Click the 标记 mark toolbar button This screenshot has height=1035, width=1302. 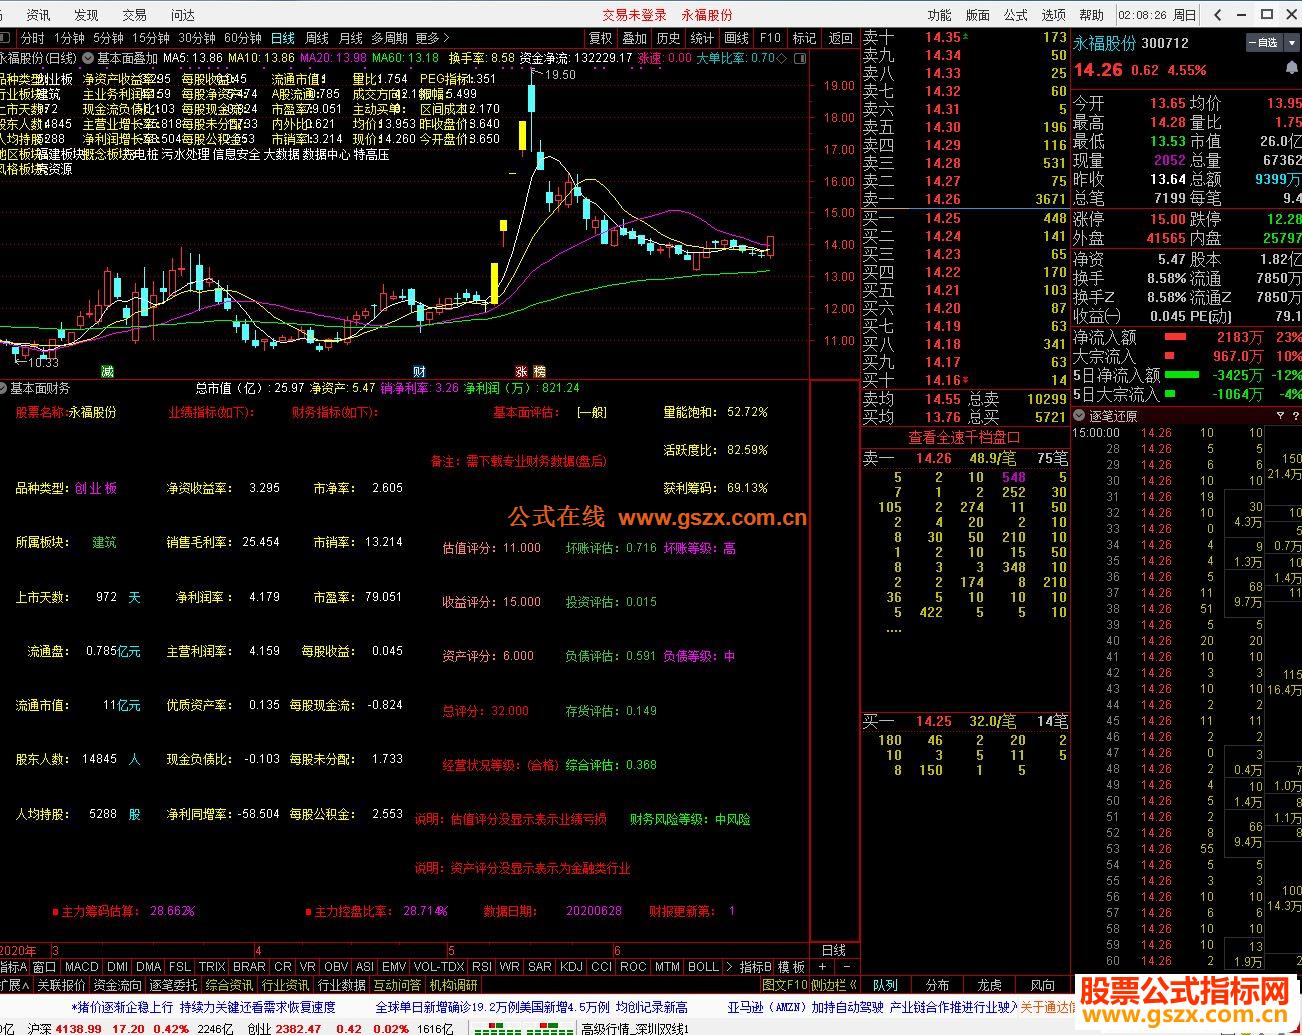click(x=804, y=38)
